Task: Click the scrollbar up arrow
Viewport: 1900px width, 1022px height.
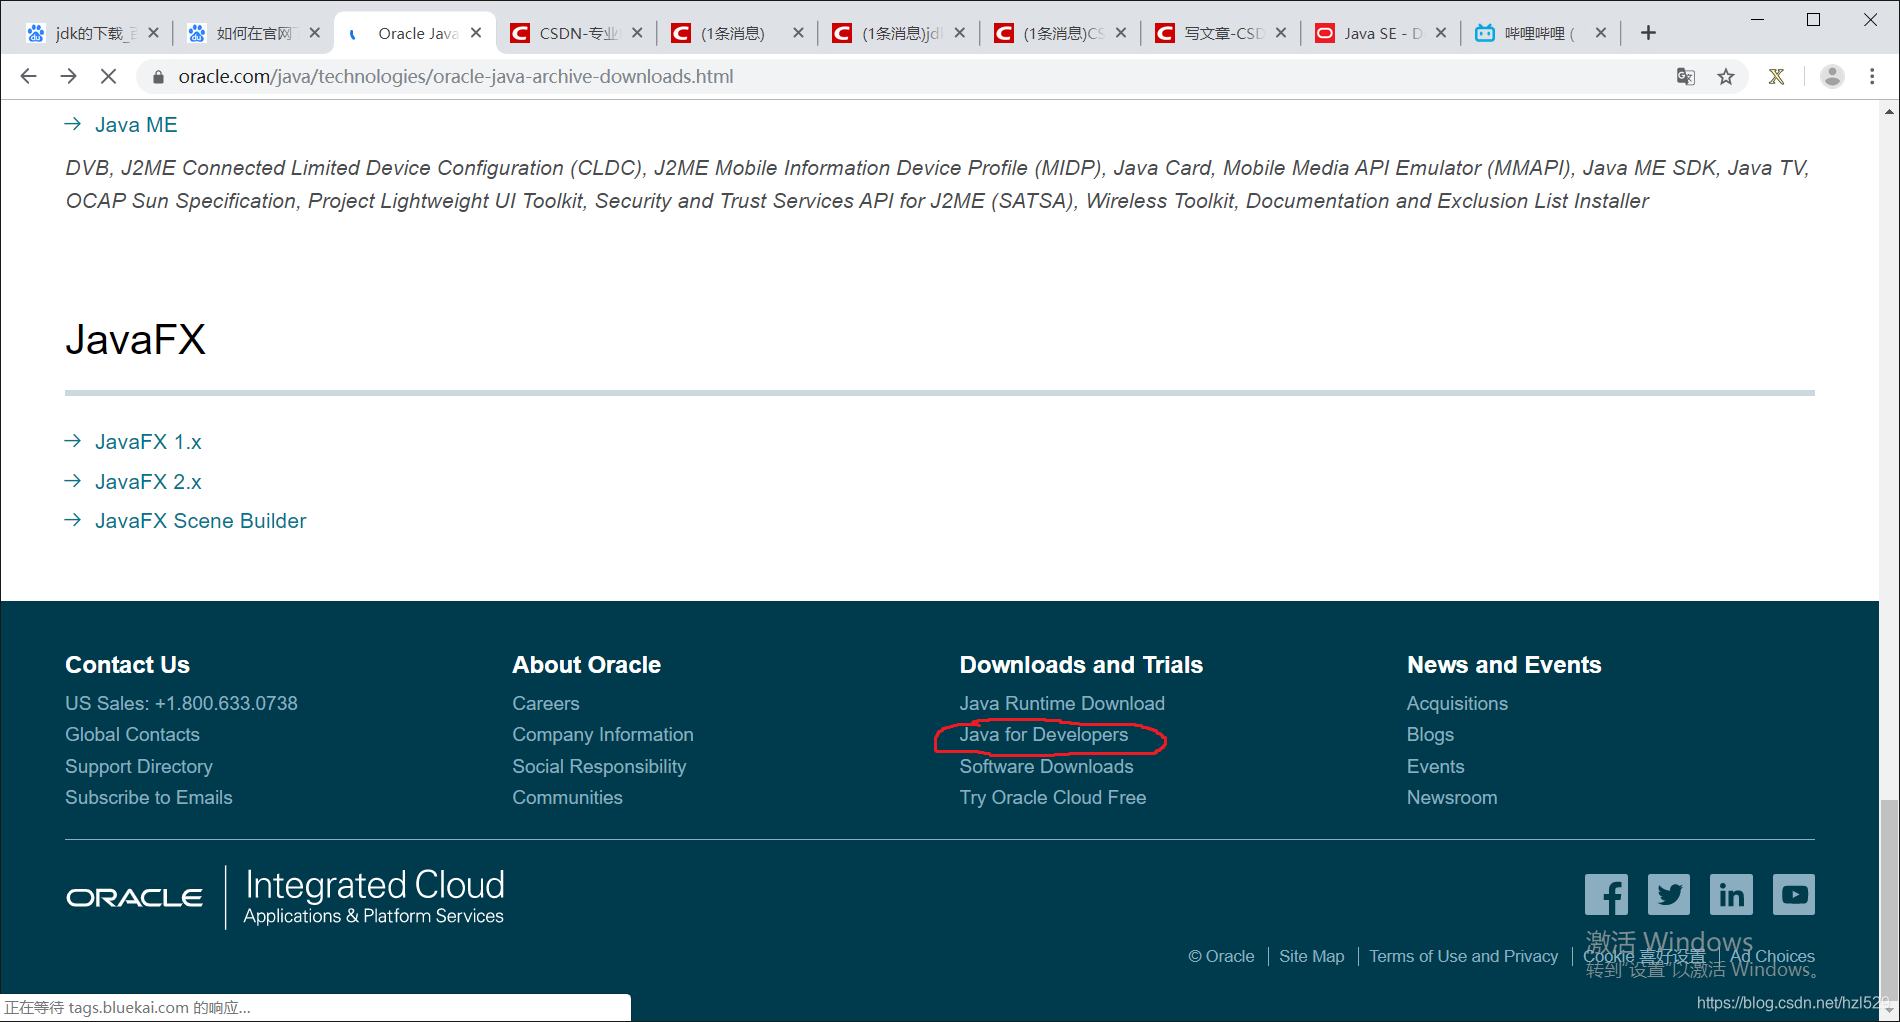Action: 1889,111
